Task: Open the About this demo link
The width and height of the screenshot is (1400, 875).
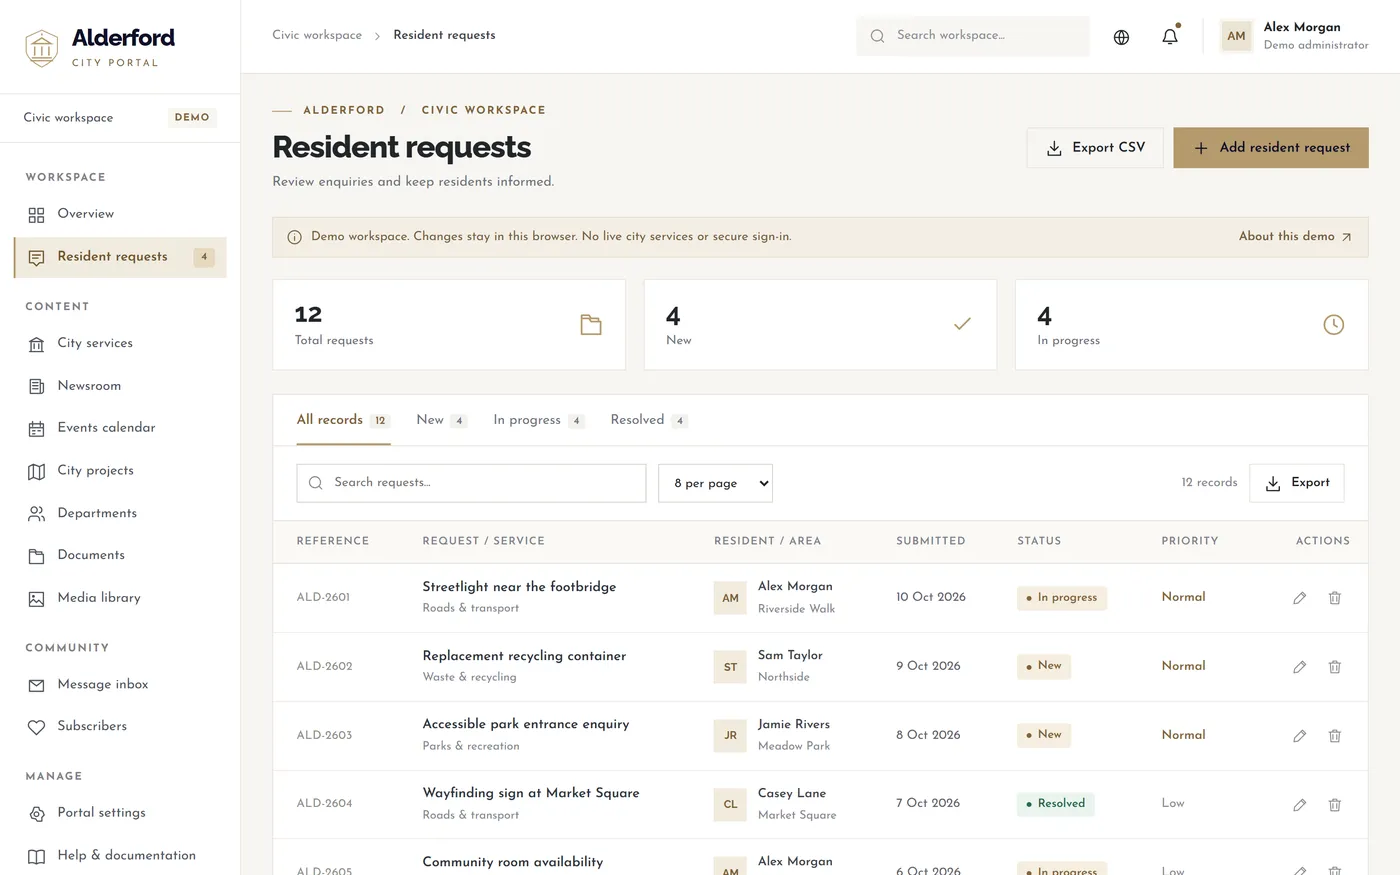Action: tap(1295, 237)
